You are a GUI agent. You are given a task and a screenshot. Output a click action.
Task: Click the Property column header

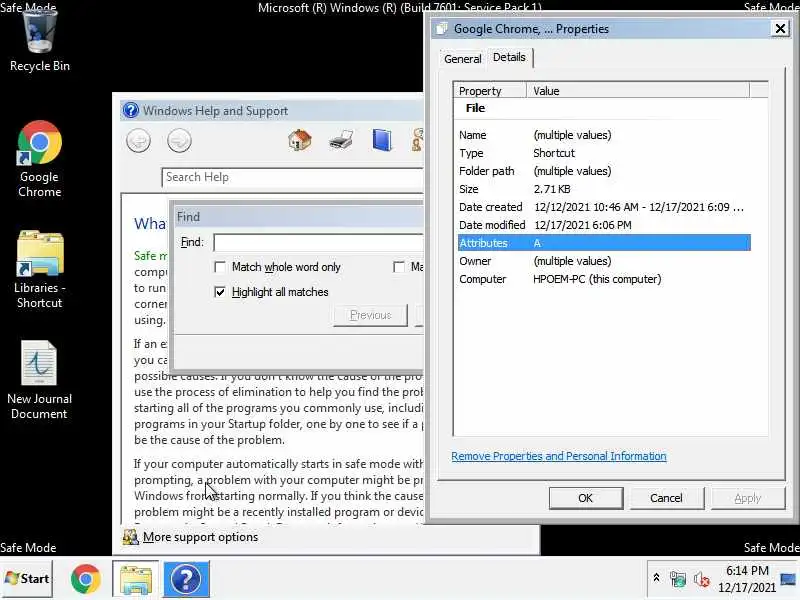(490, 91)
